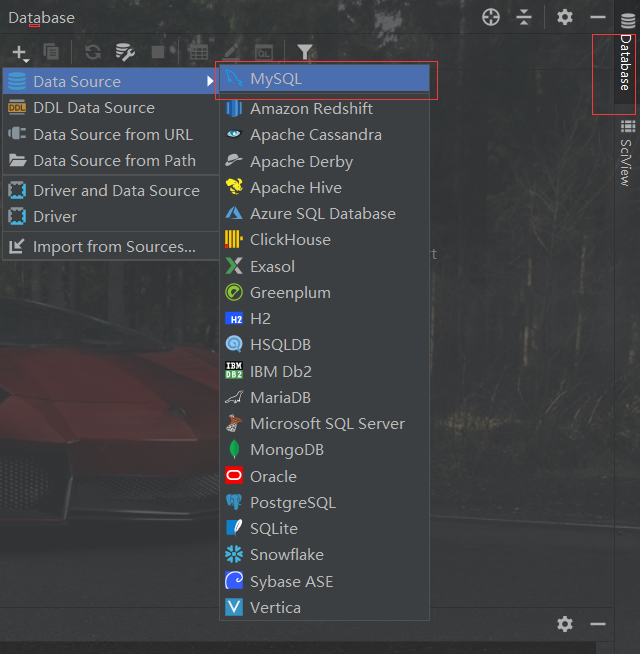The image size is (640, 654).
Task: Choose Data Source from Path
Action: coord(111,161)
